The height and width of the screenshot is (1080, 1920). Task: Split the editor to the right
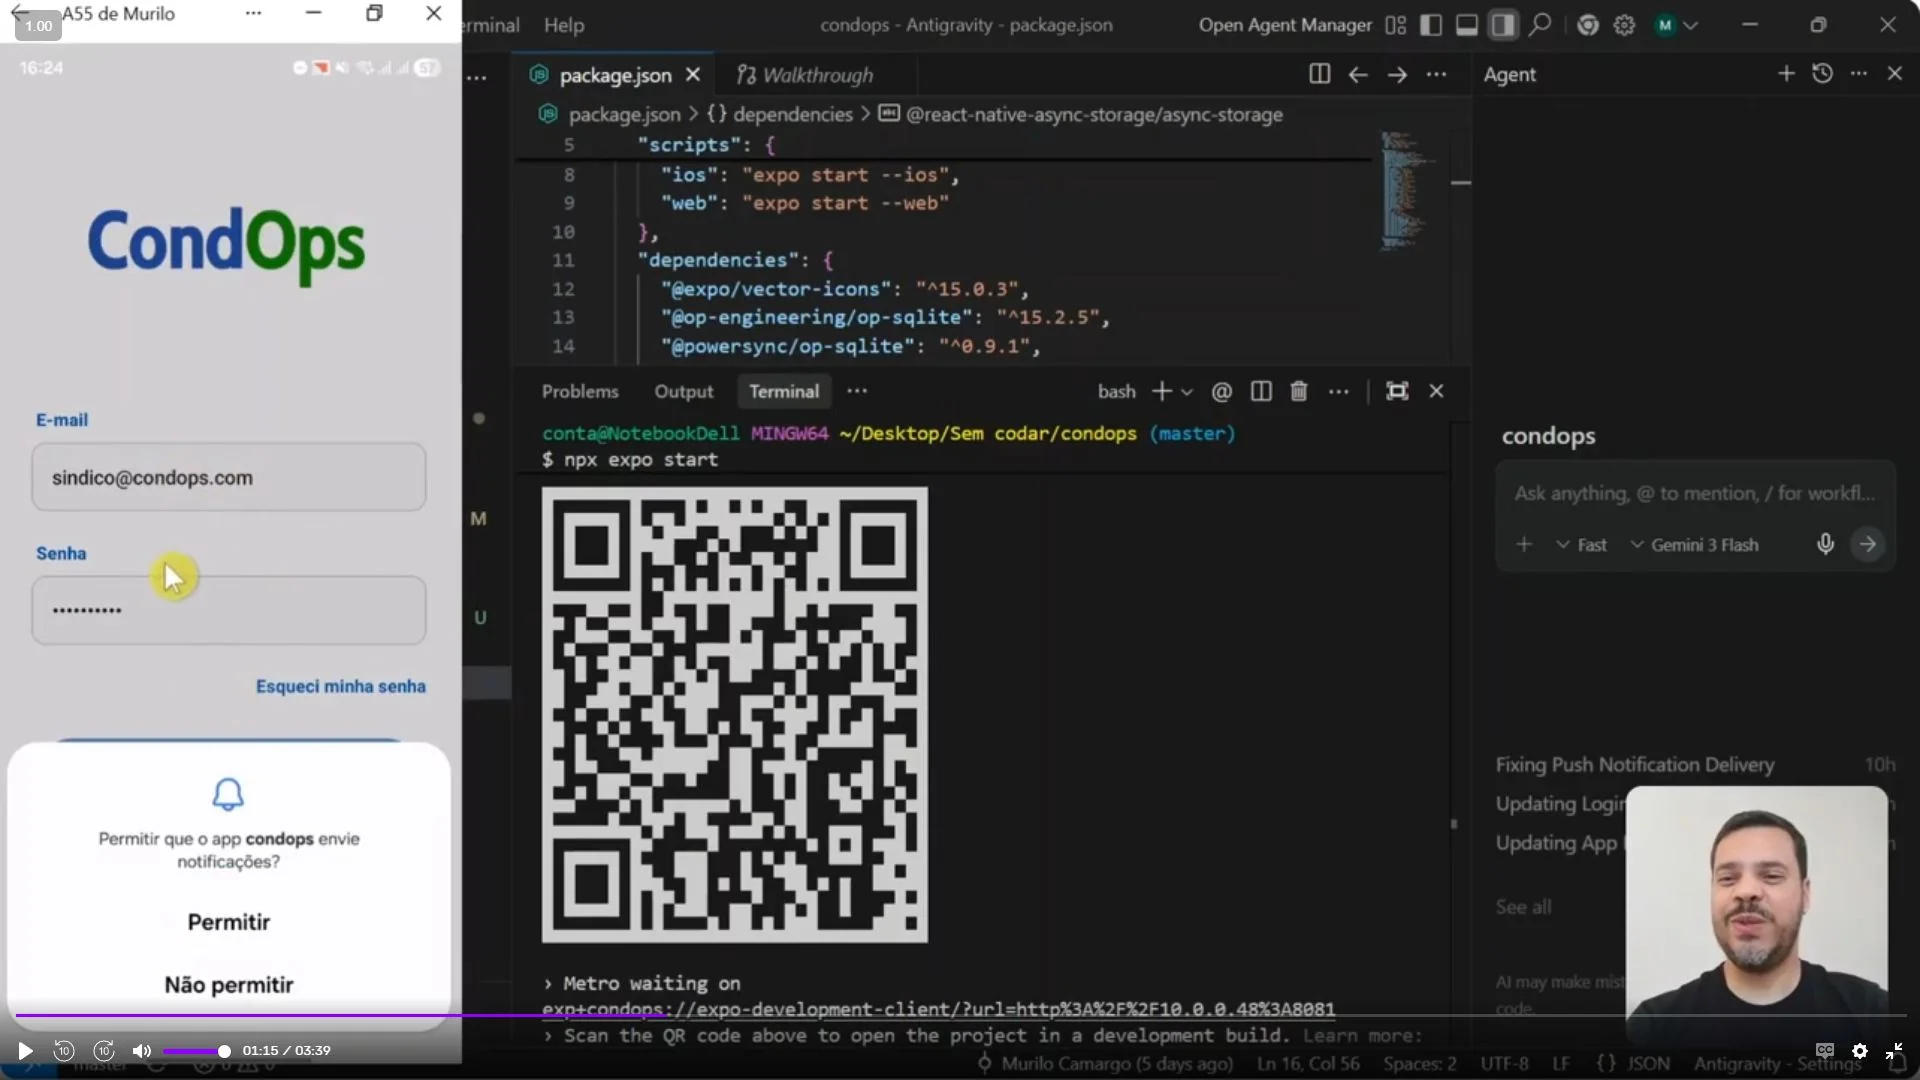coord(1320,74)
